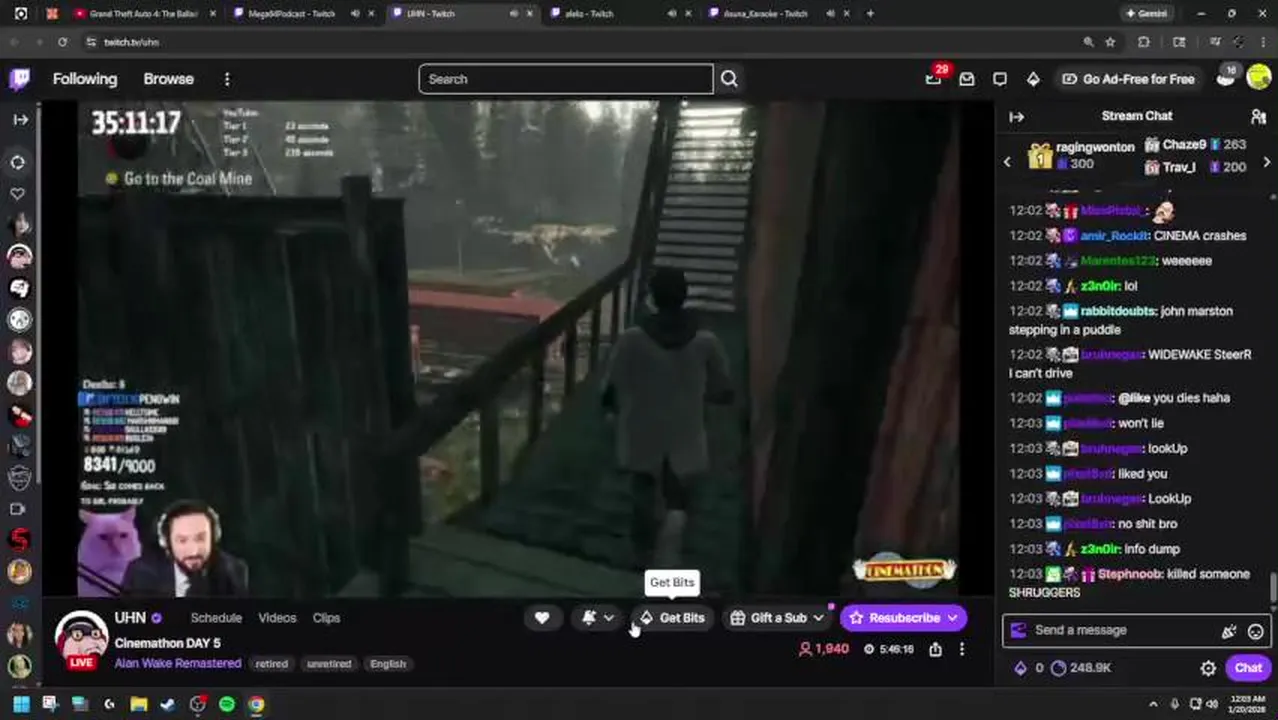
Task: Open the notification bell dropdown
Action: [x=598, y=618]
